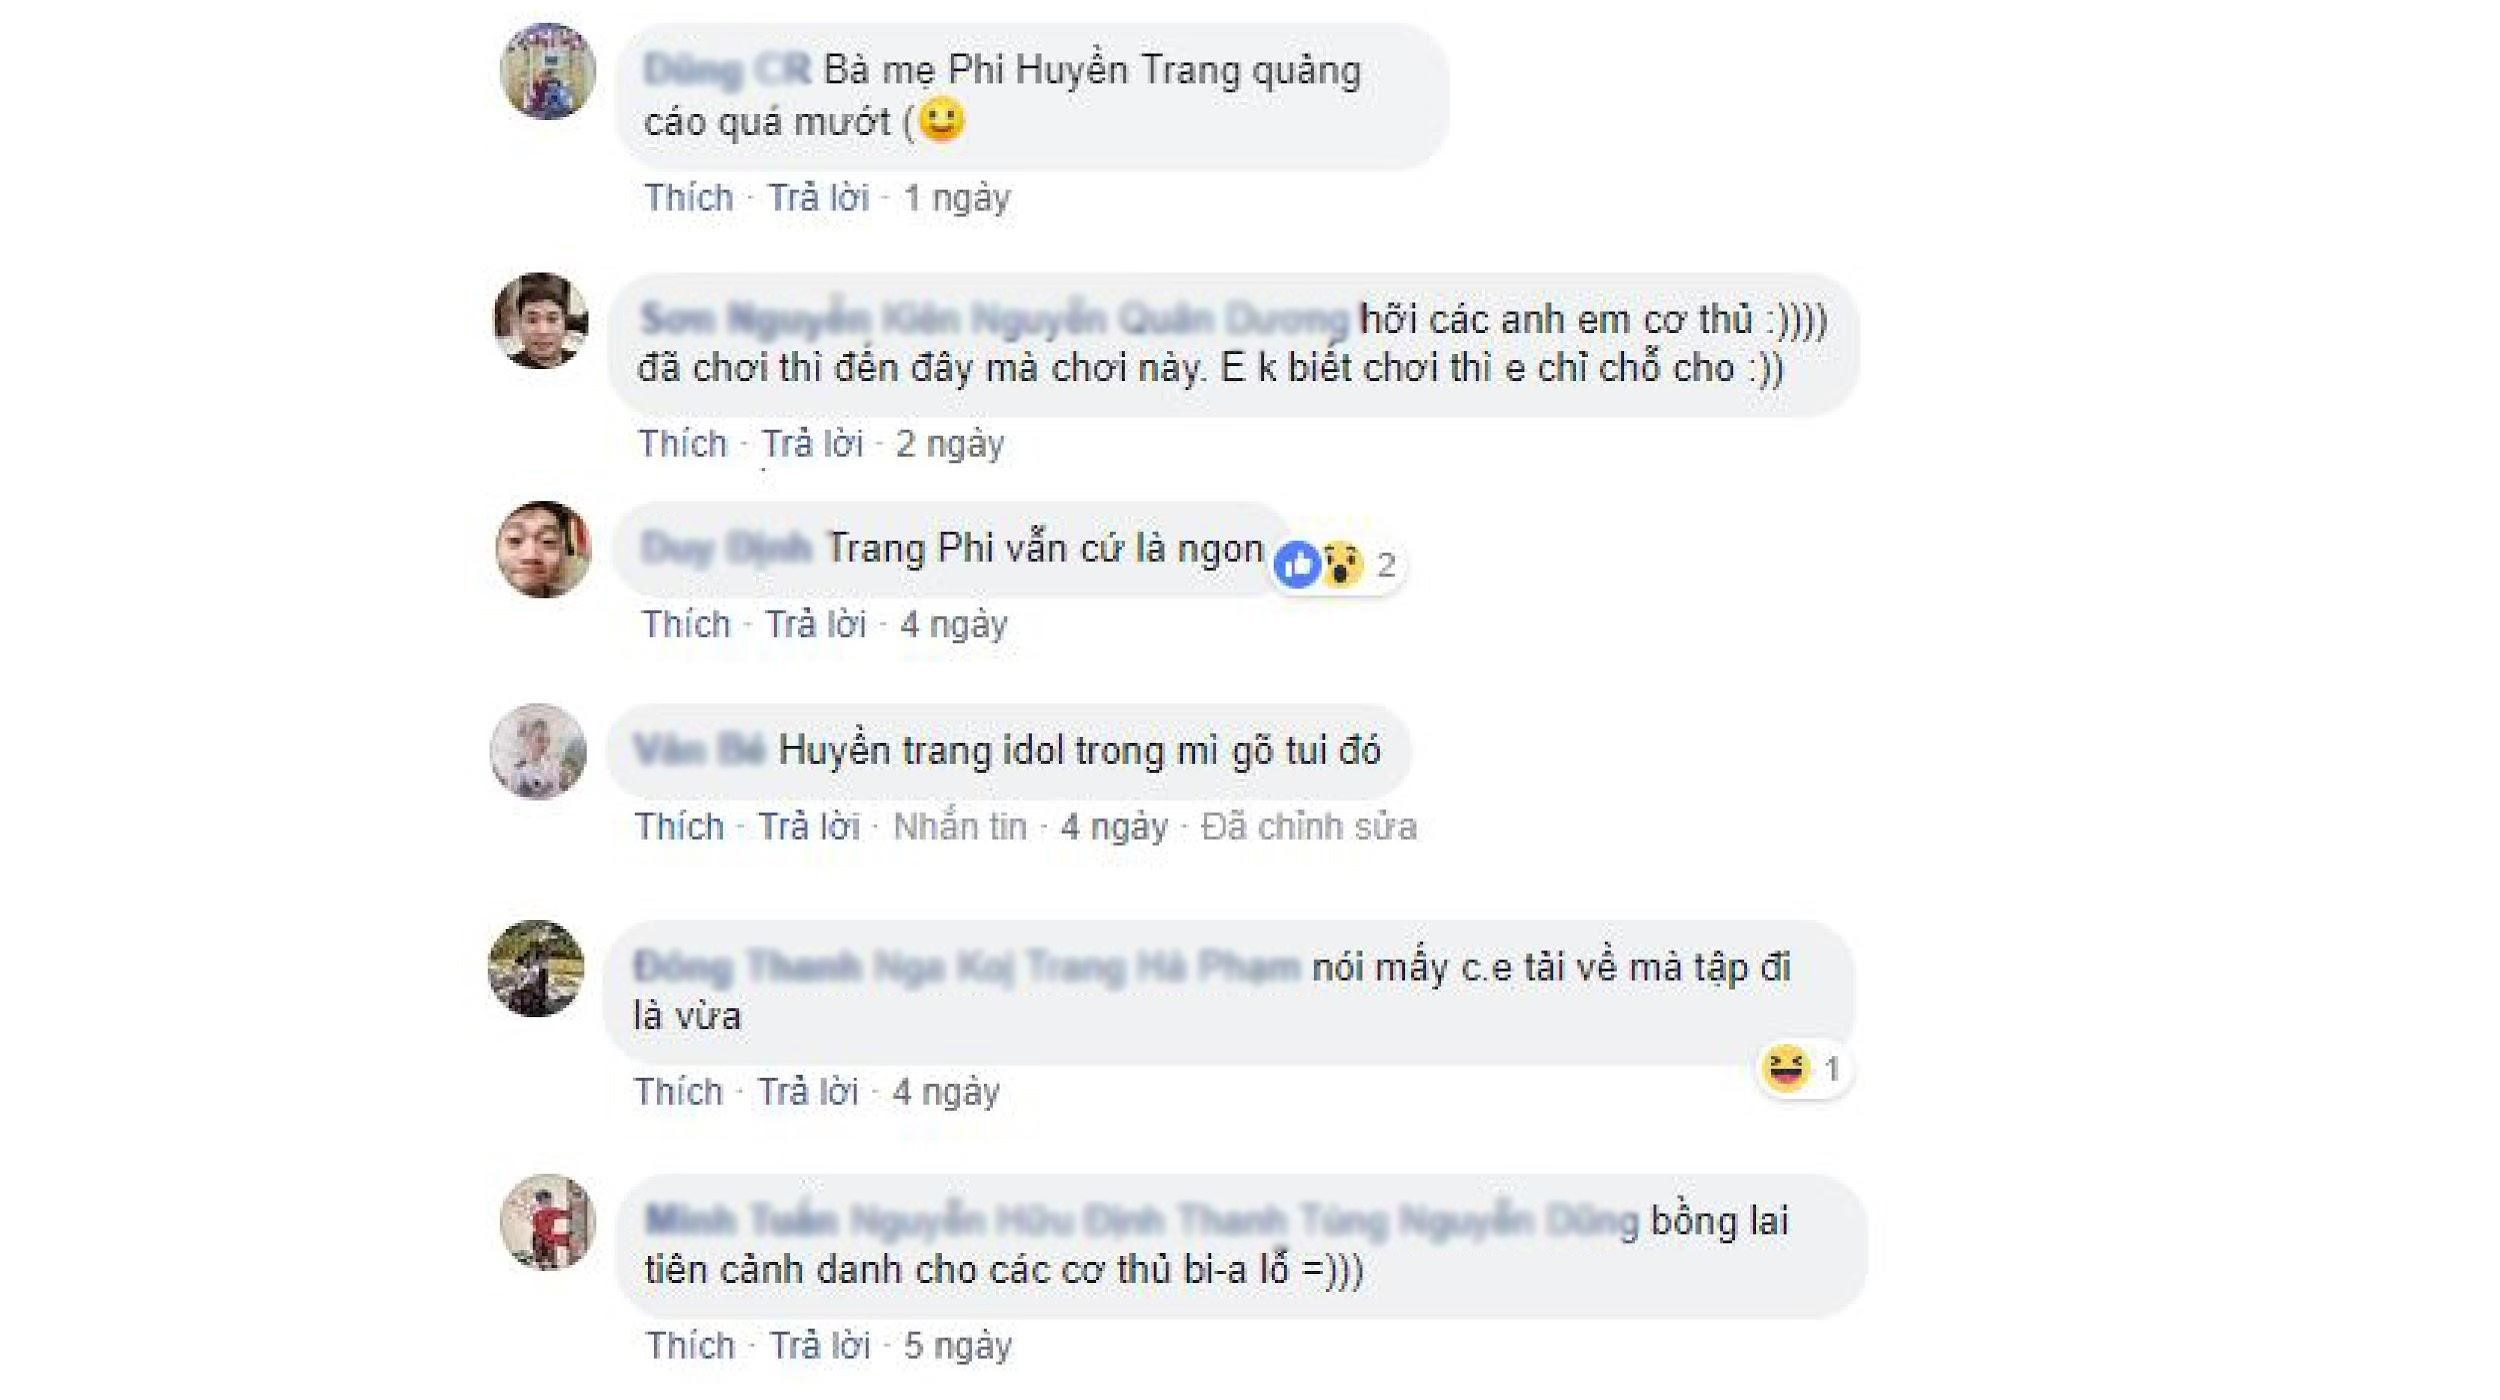This screenshot has height=1400, width=2500.
Task: Click the avatar beside the "bồng lai tiên cảnh" comment
Action: pos(548,1222)
